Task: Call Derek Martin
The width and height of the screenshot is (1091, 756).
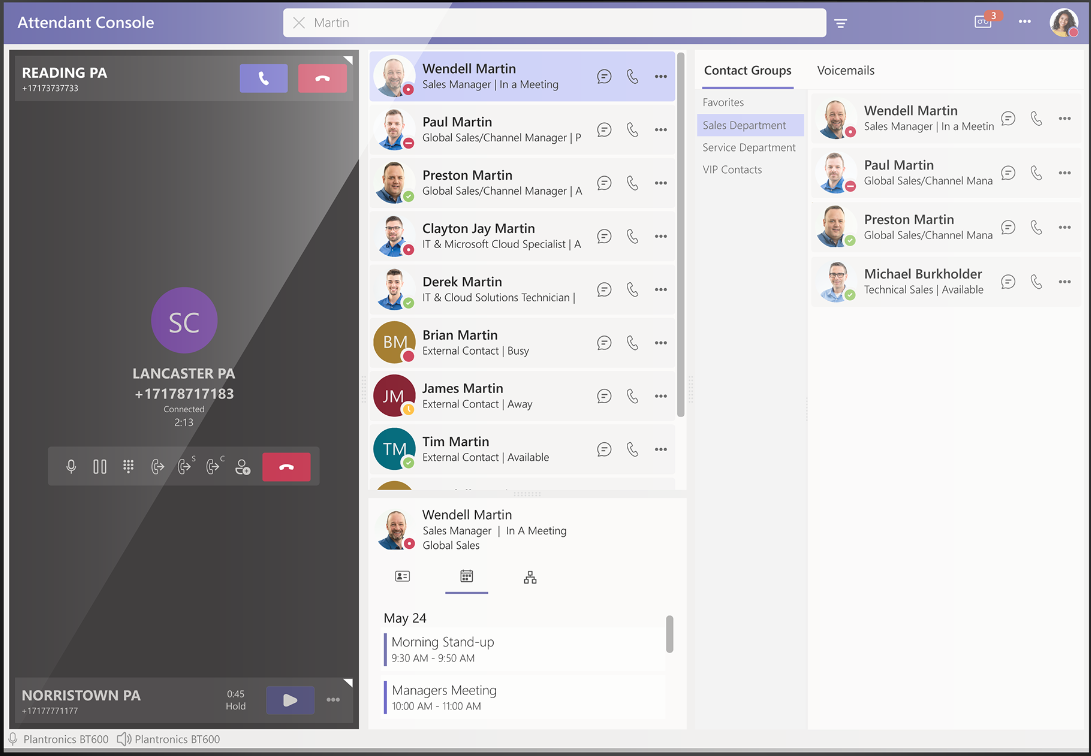Action: (x=632, y=289)
